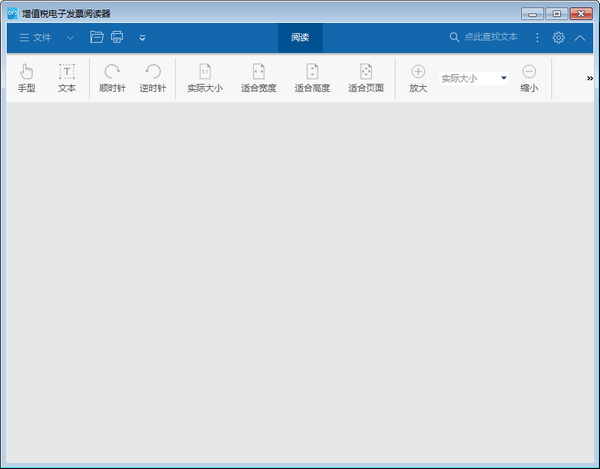Set view to 实际大小 actual size

click(205, 78)
